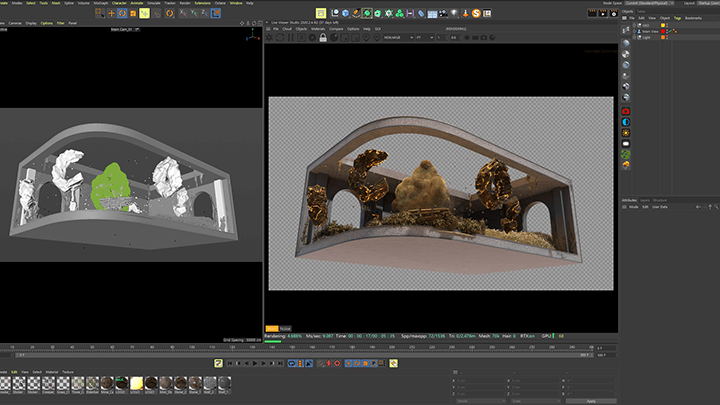Select the Scale tool in top toolbar
The height and width of the screenshot is (405, 720).
133,13
